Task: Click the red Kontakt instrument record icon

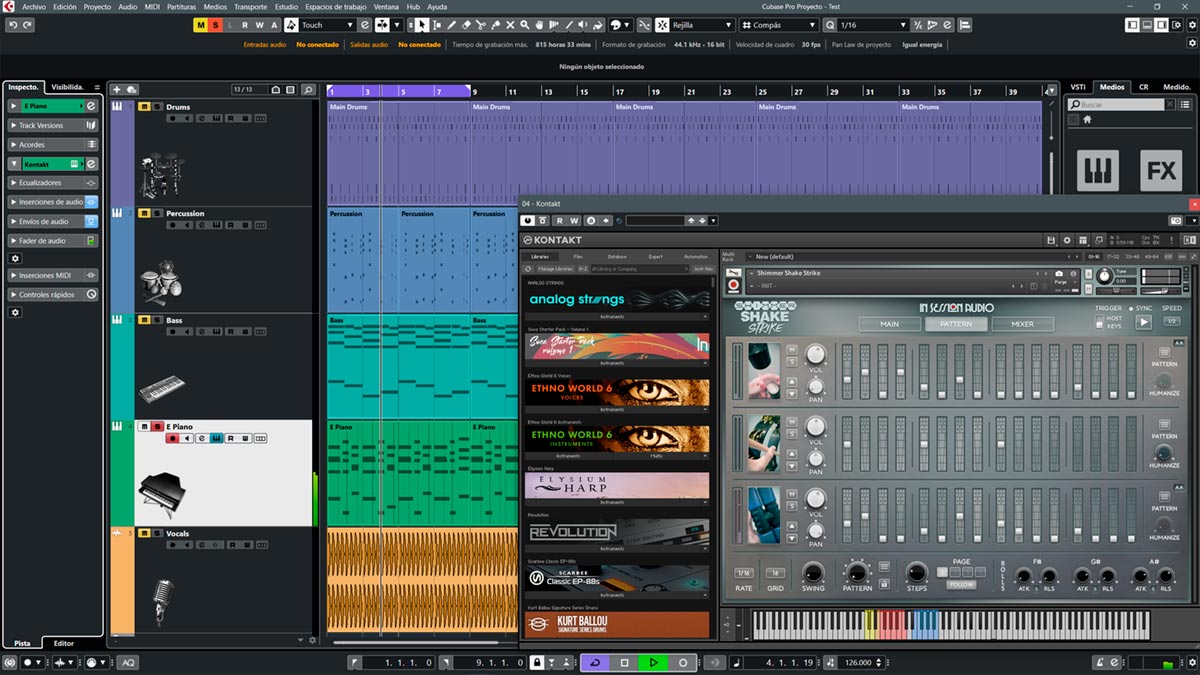Action: (x=733, y=285)
